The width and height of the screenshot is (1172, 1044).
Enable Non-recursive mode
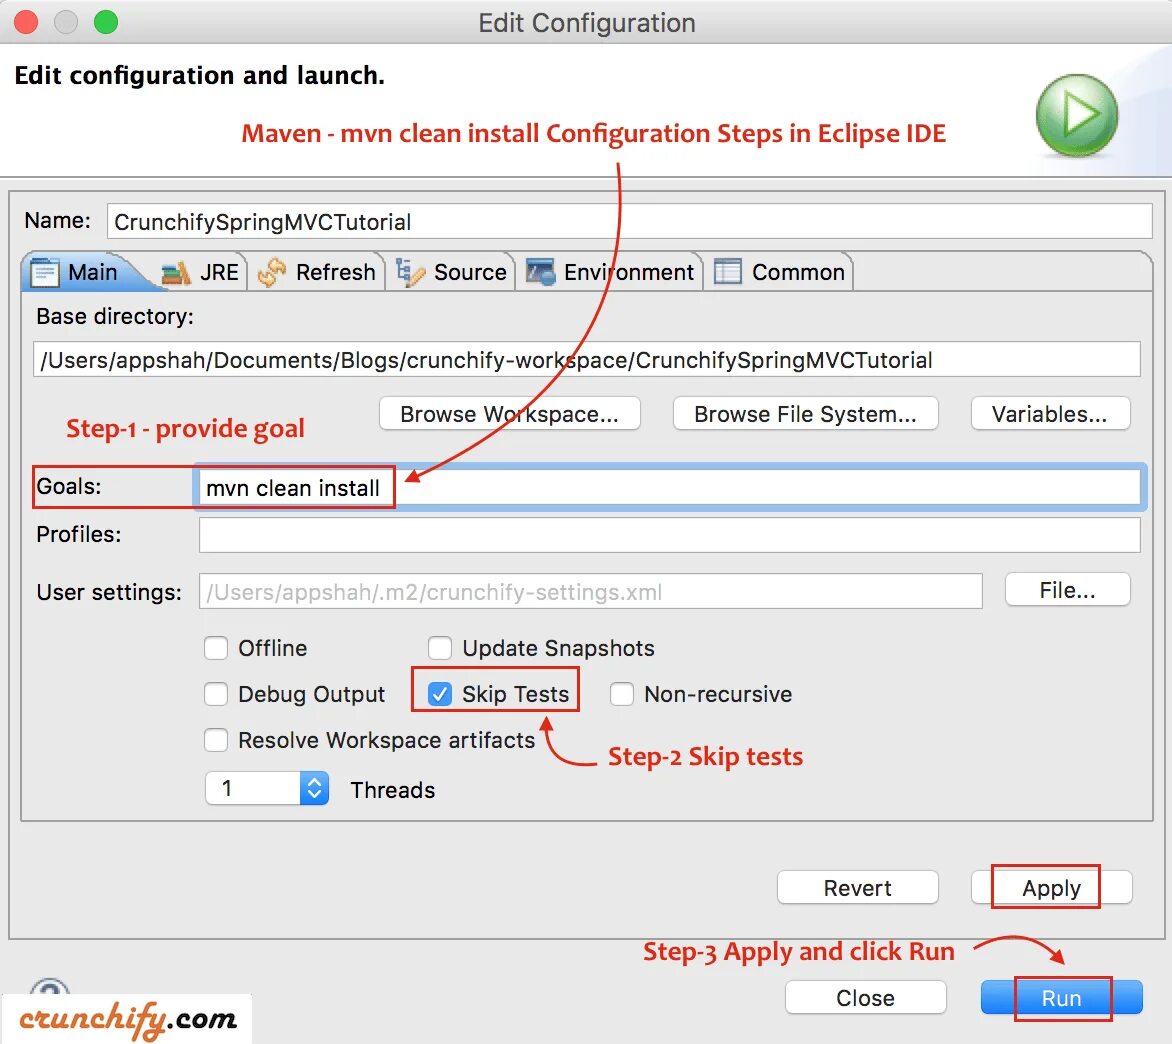click(x=622, y=694)
